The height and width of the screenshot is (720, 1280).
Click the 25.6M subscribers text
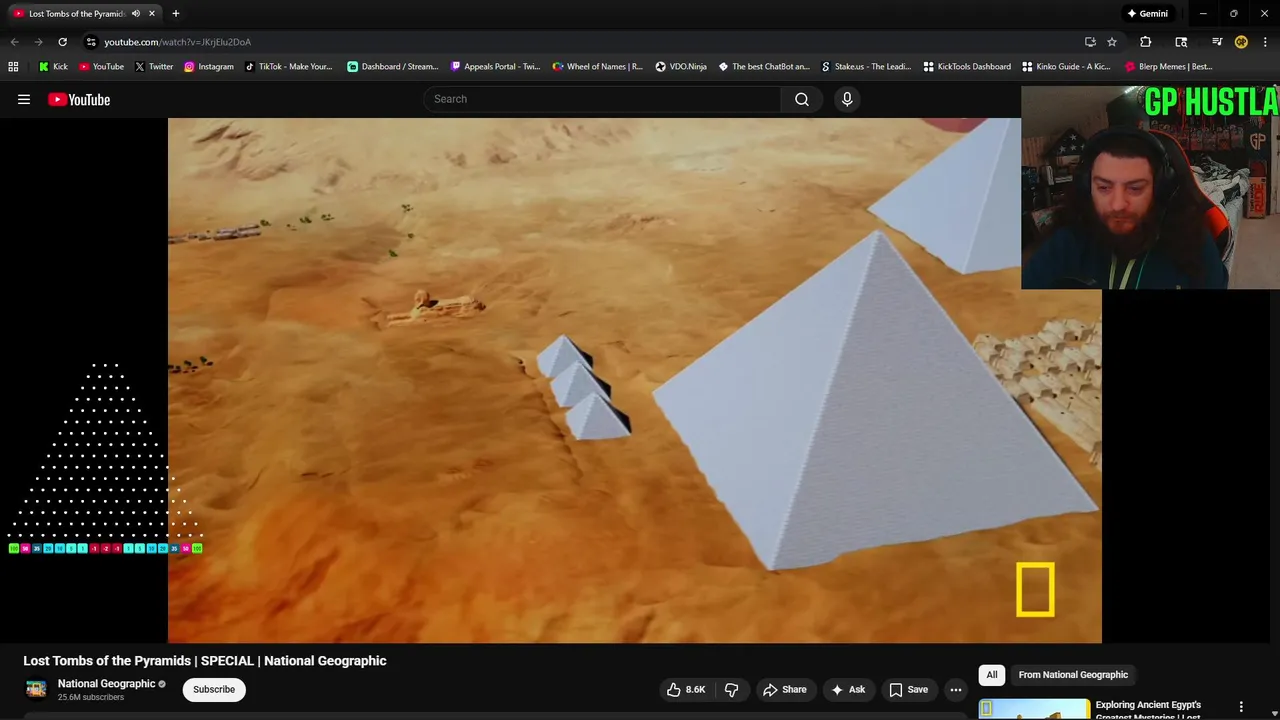(x=90, y=697)
